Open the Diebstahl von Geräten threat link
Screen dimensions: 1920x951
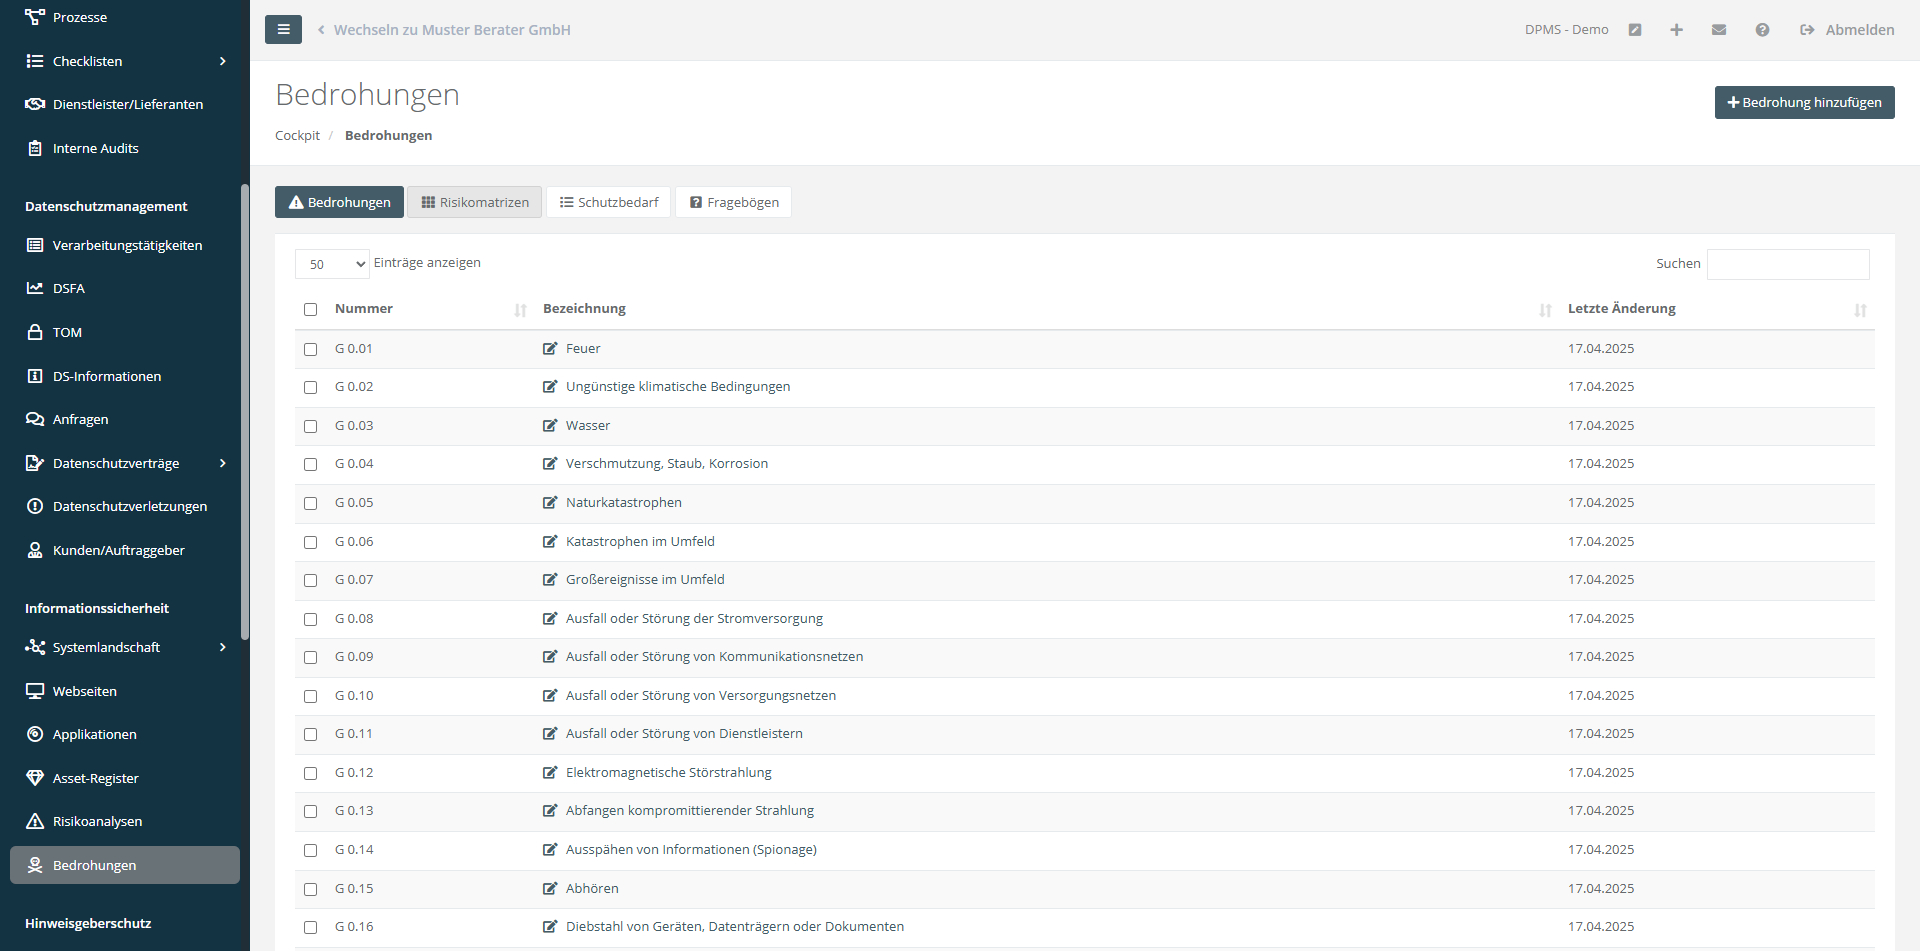[x=734, y=927]
